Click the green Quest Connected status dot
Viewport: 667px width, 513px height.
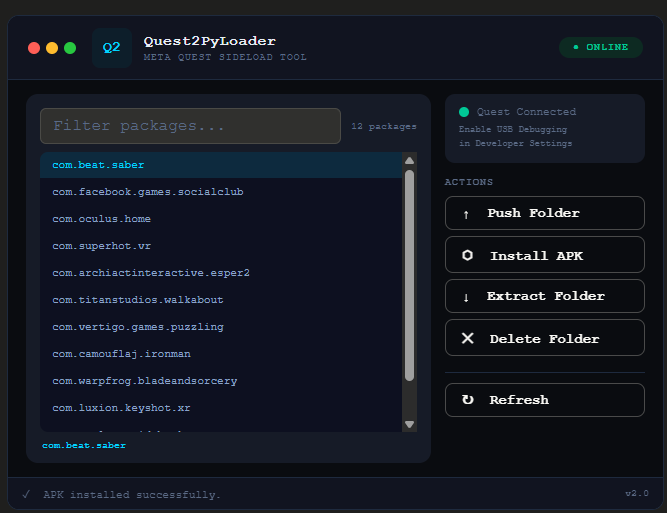tap(464, 112)
